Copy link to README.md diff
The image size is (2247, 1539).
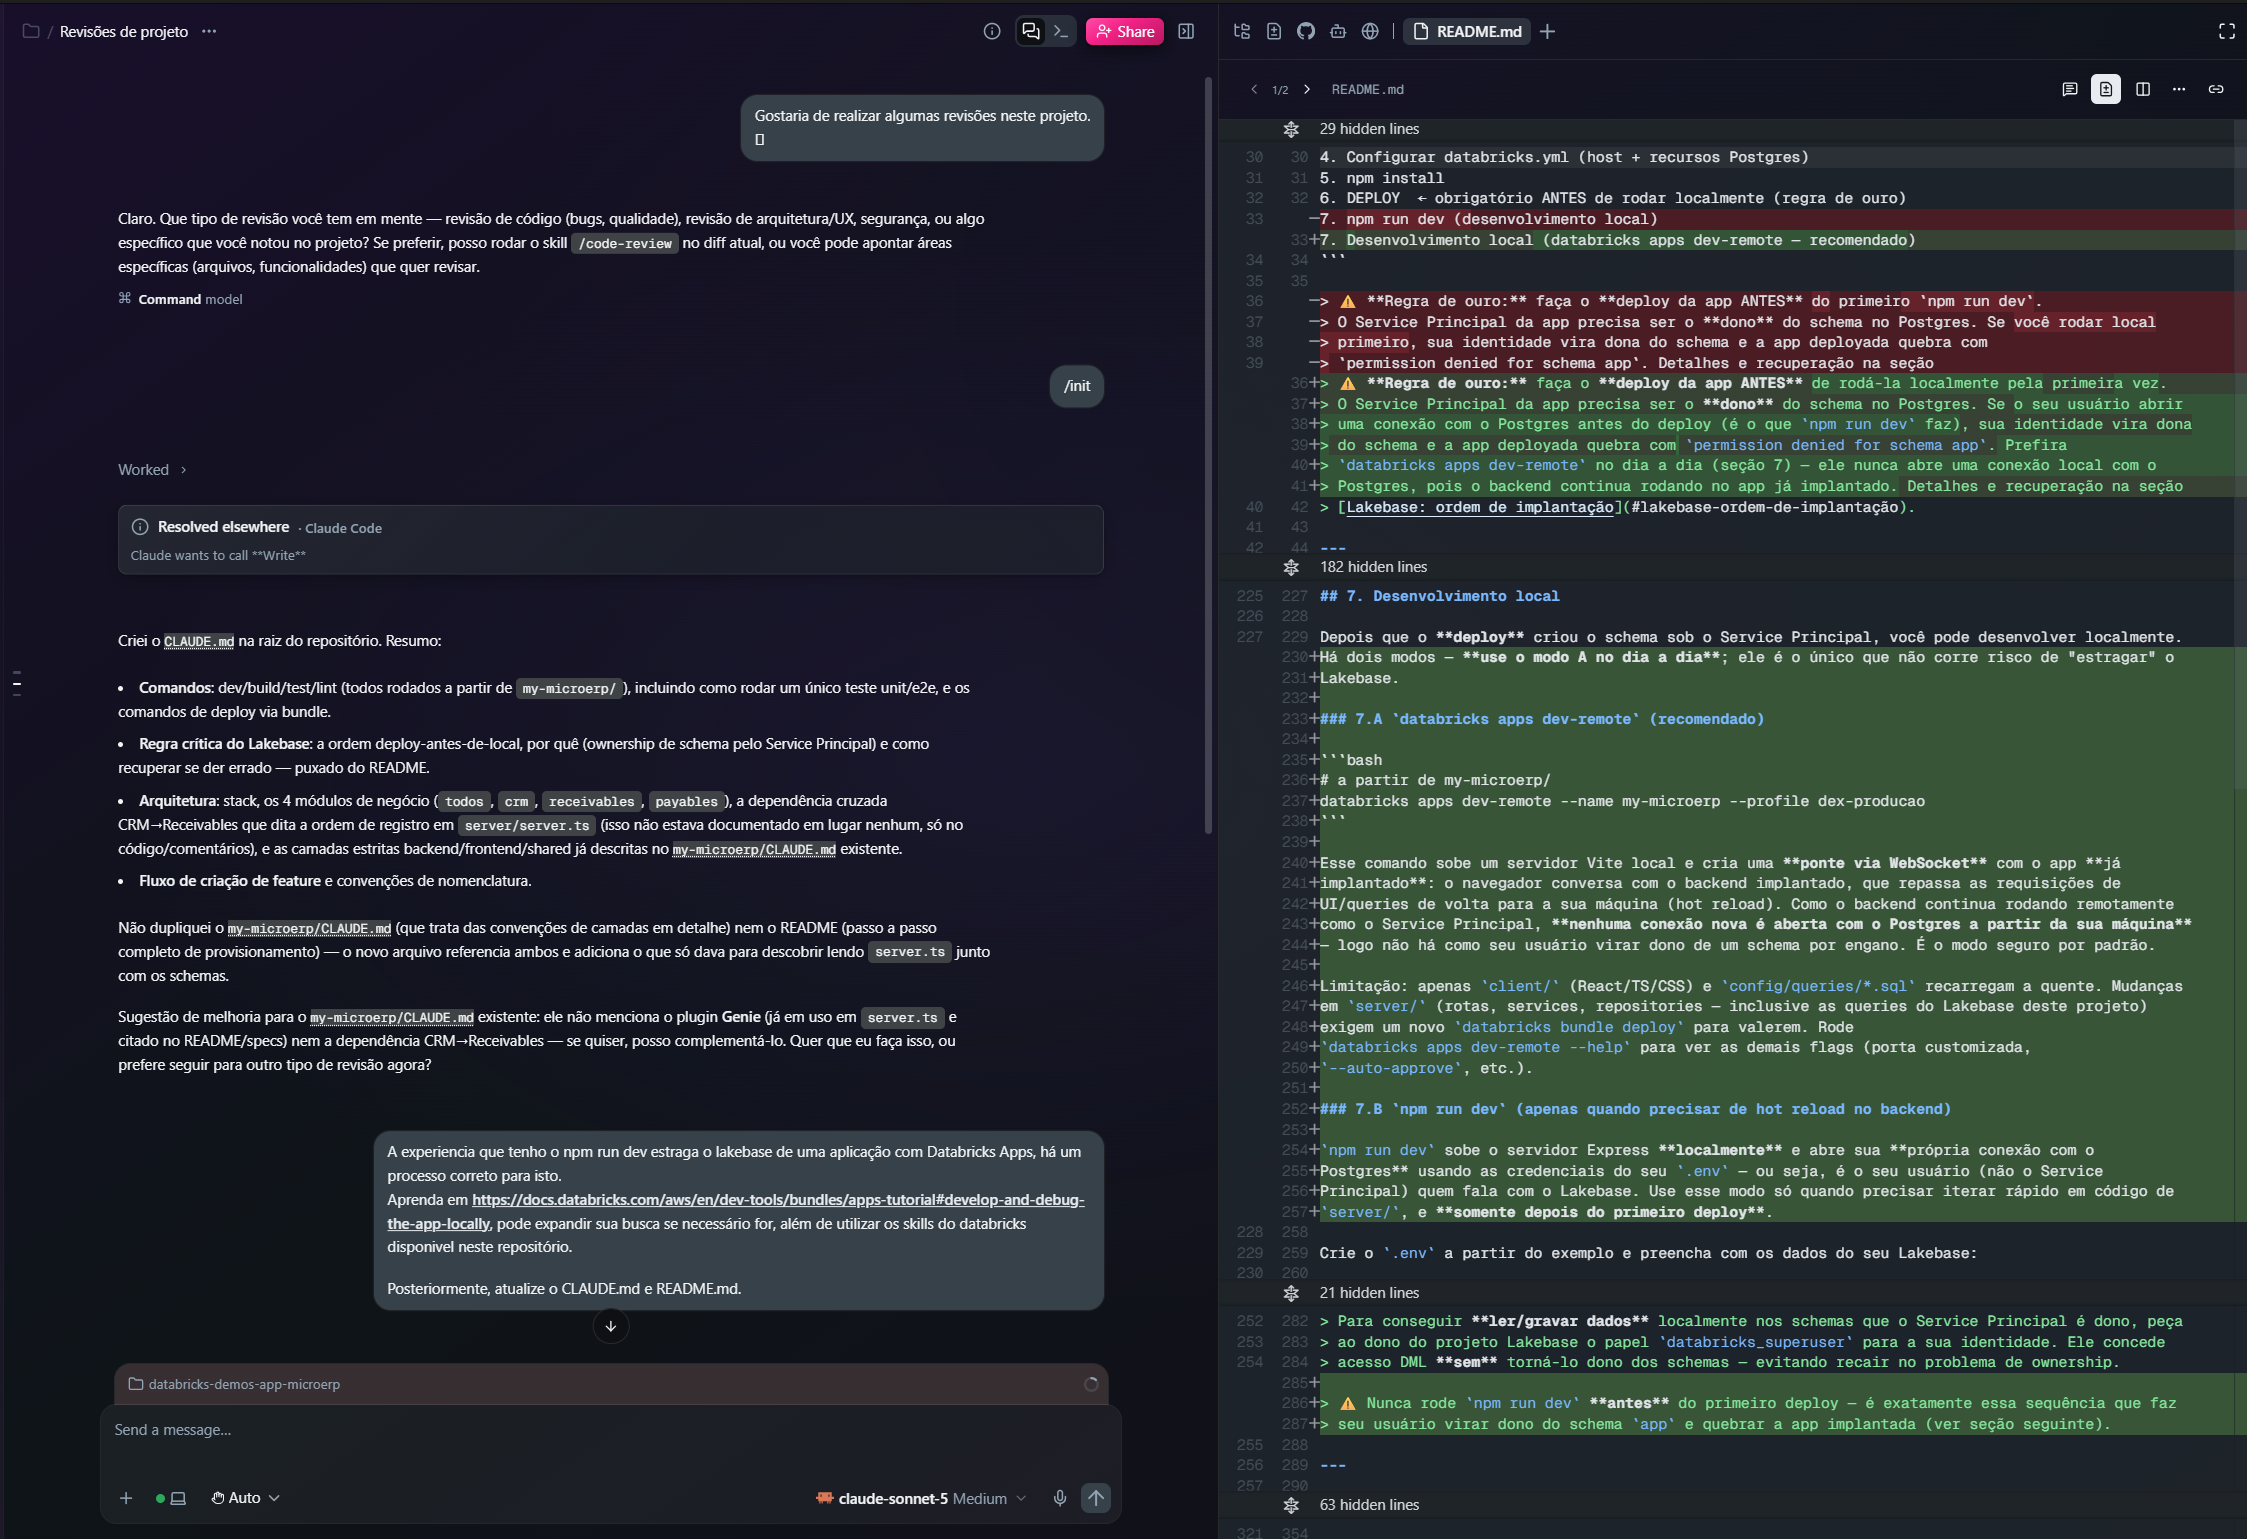pyautogui.click(x=2216, y=89)
